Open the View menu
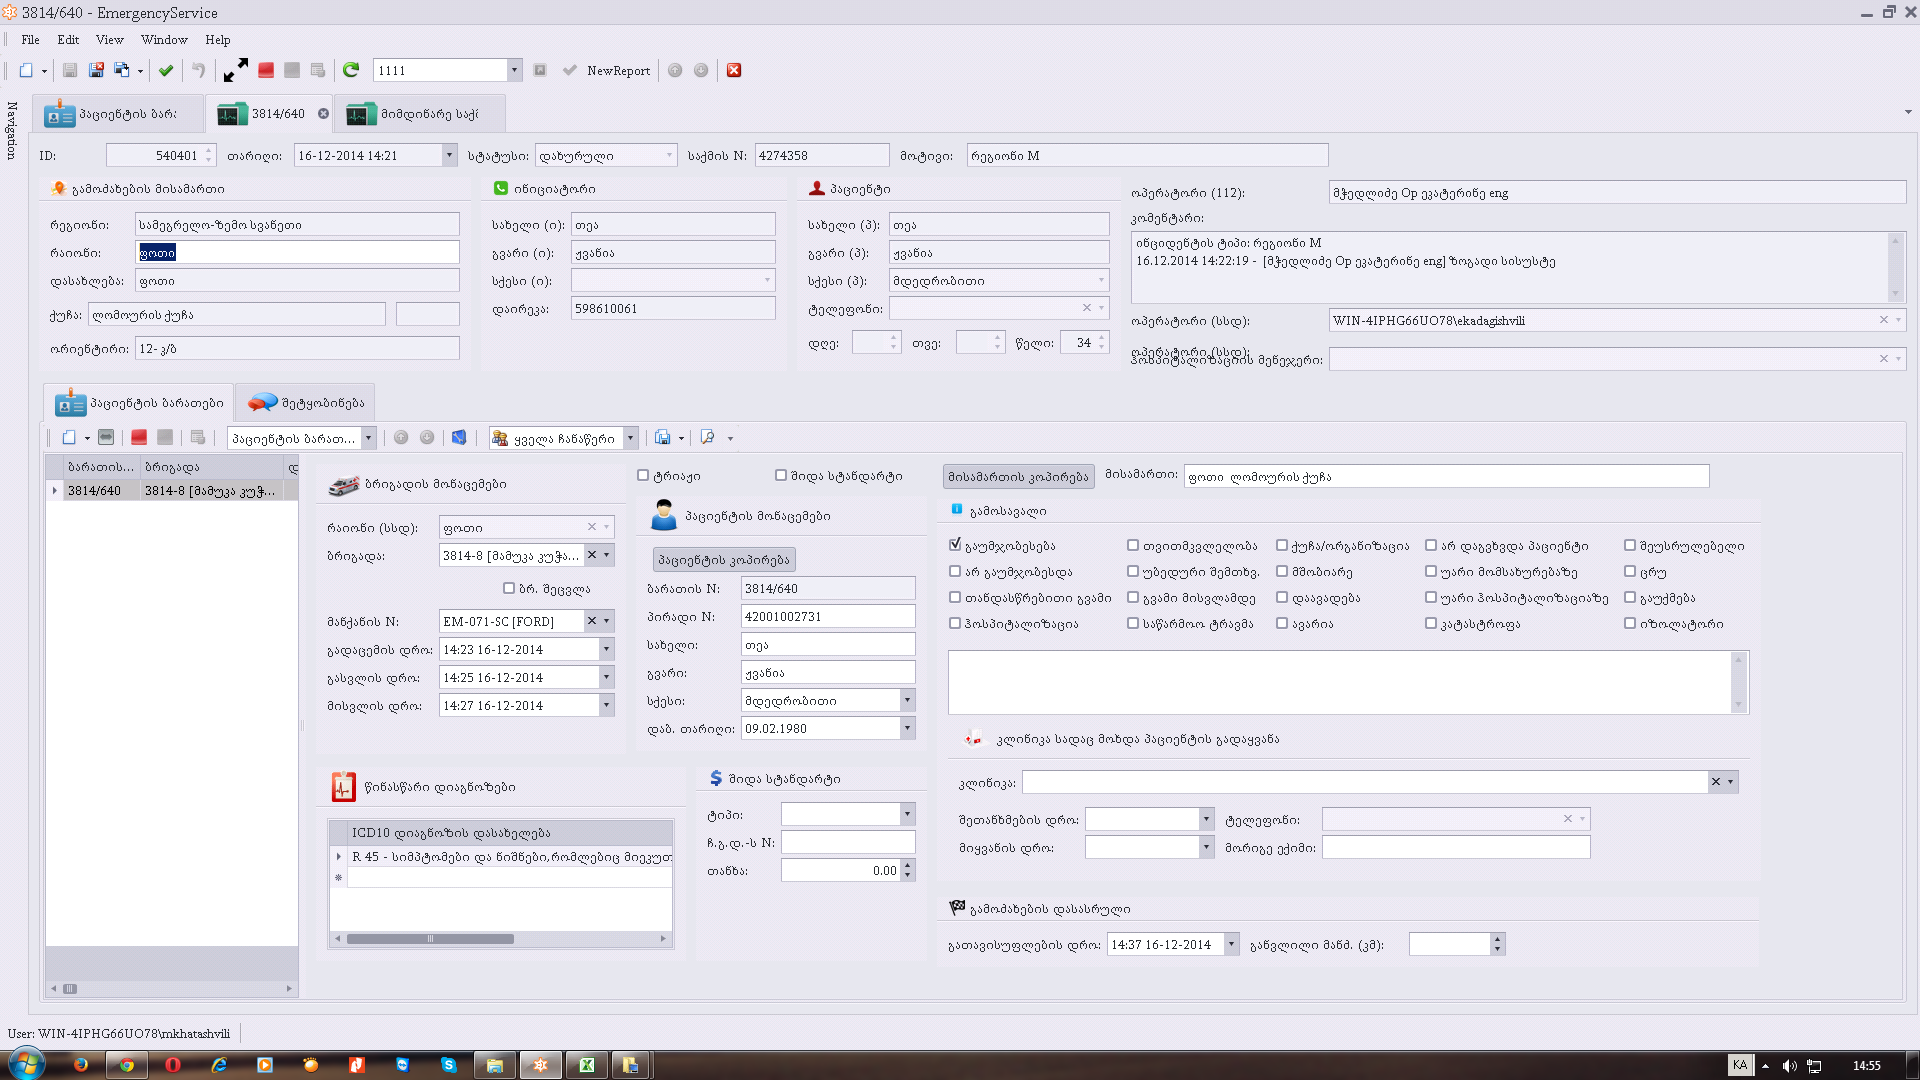The width and height of the screenshot is (1920, 1080). coord(109,40)
